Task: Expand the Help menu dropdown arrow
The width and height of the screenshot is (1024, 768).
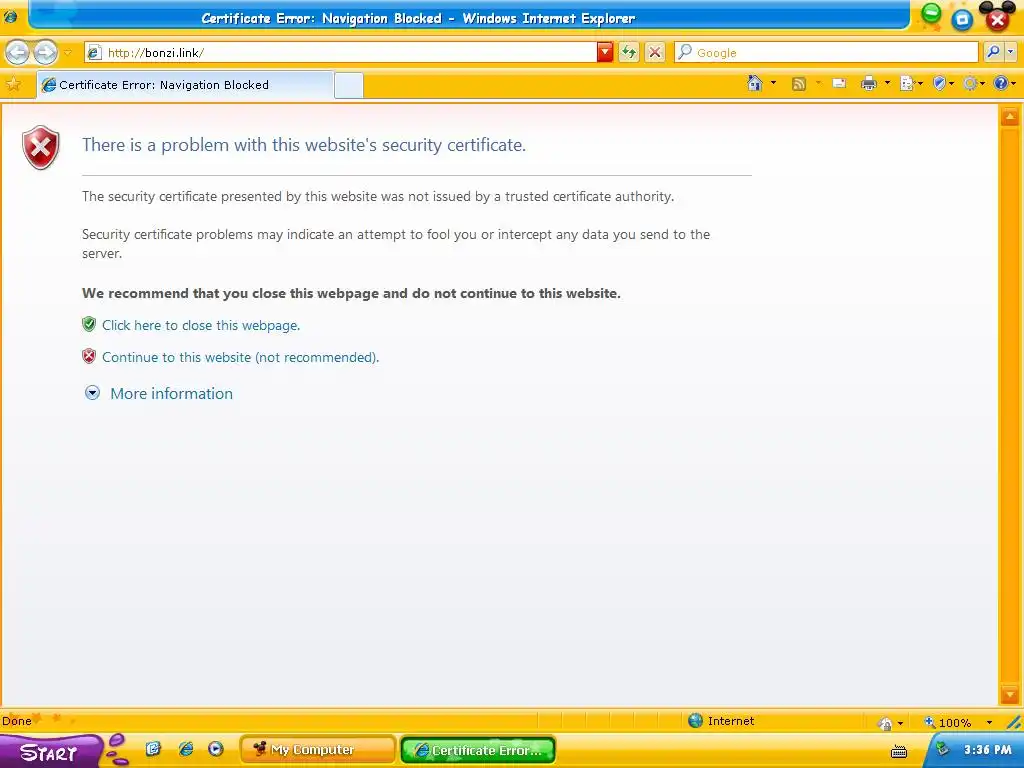Action: click(x=1013, y=84)
